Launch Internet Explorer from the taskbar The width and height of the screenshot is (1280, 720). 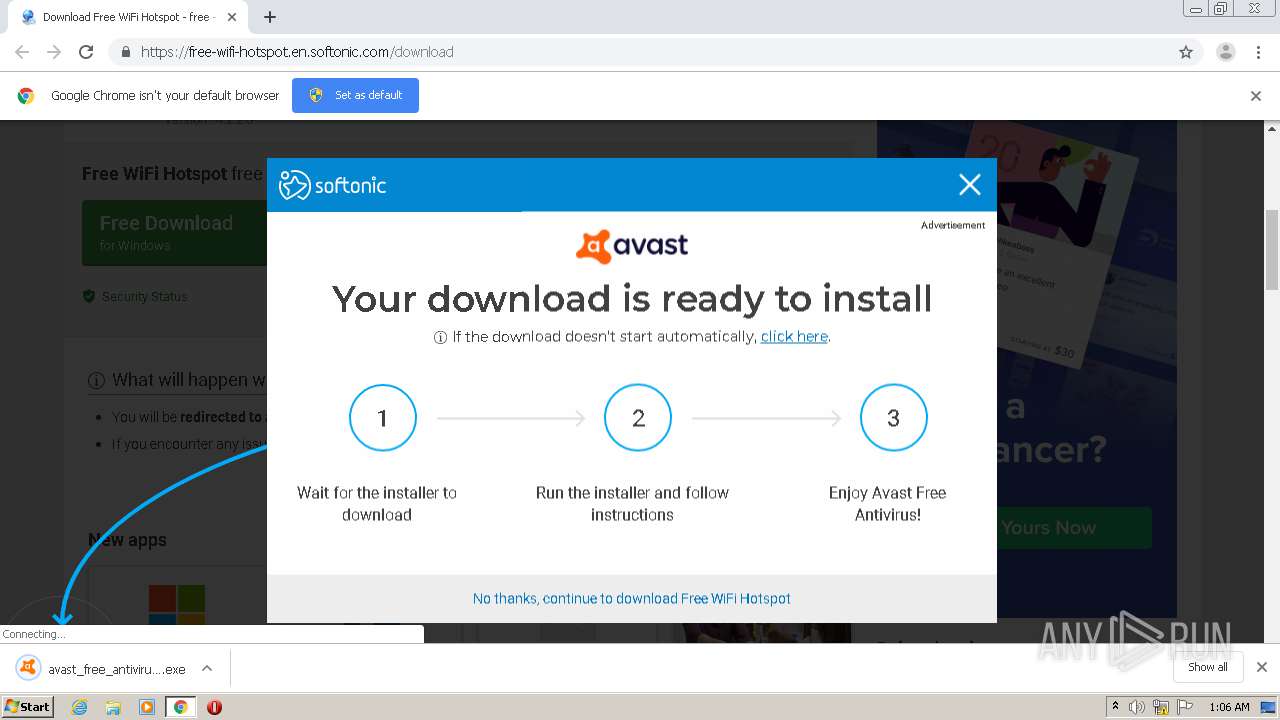(x=80, y=707)
